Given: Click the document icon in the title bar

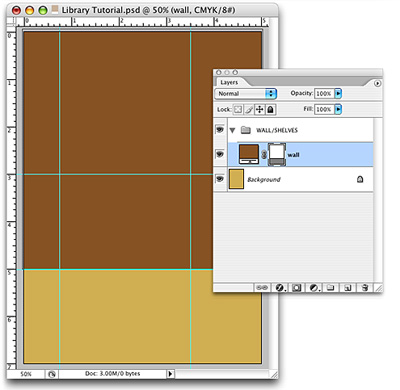Looking at the screenshot, I should point(55,9).
